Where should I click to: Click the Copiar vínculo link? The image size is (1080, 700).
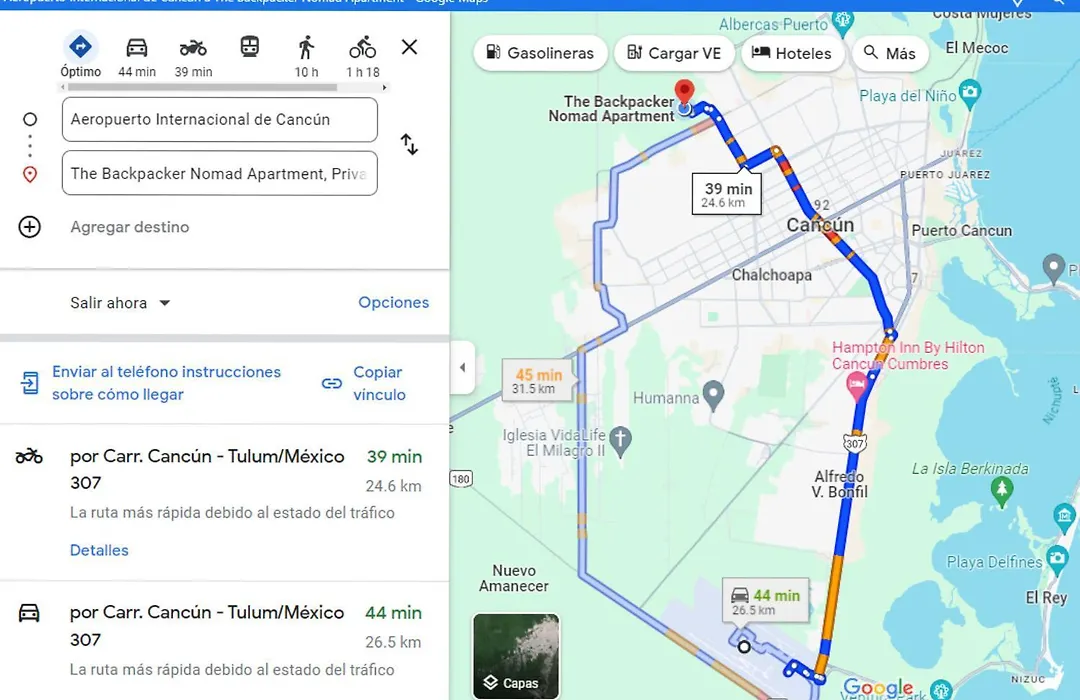380,383
